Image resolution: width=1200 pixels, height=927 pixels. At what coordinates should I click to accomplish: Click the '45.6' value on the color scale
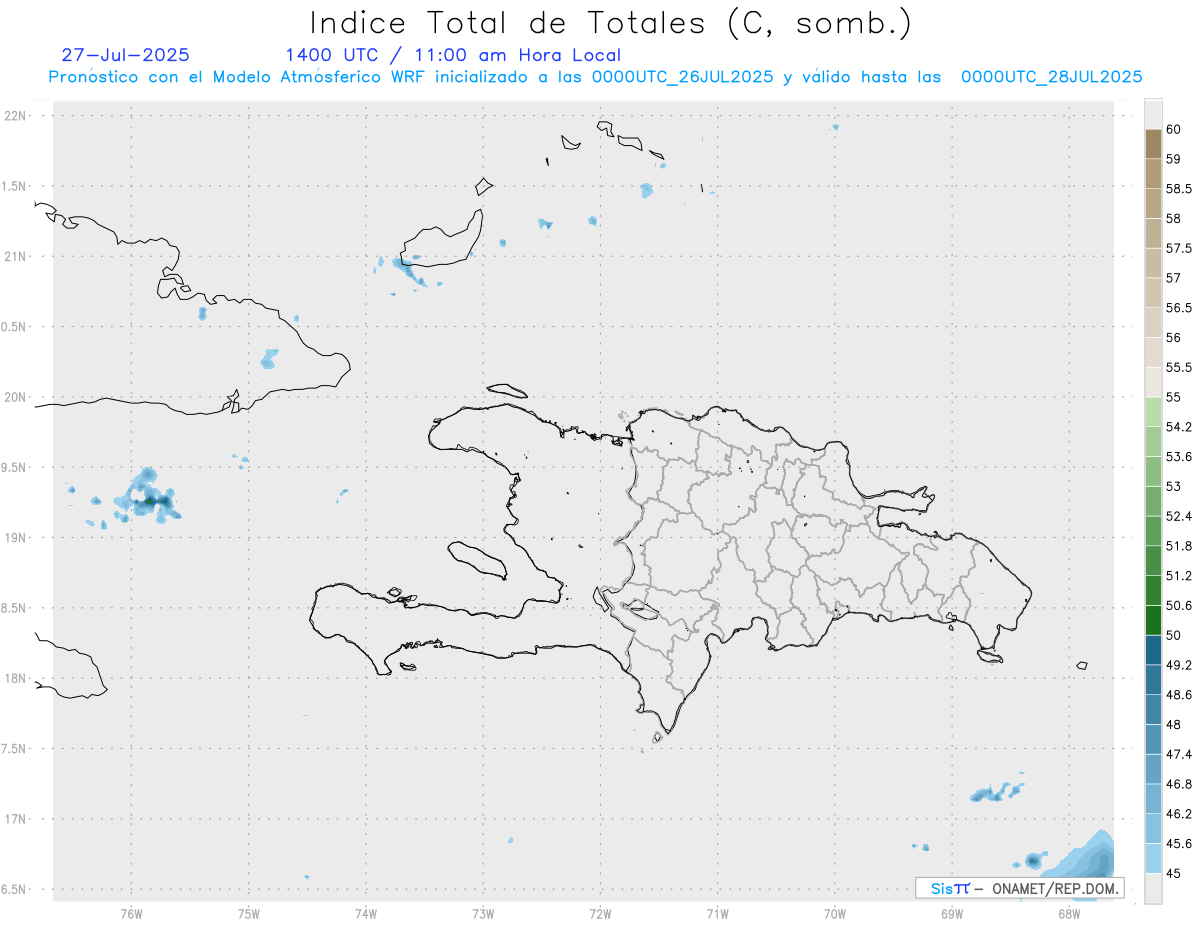[1178, 843]
